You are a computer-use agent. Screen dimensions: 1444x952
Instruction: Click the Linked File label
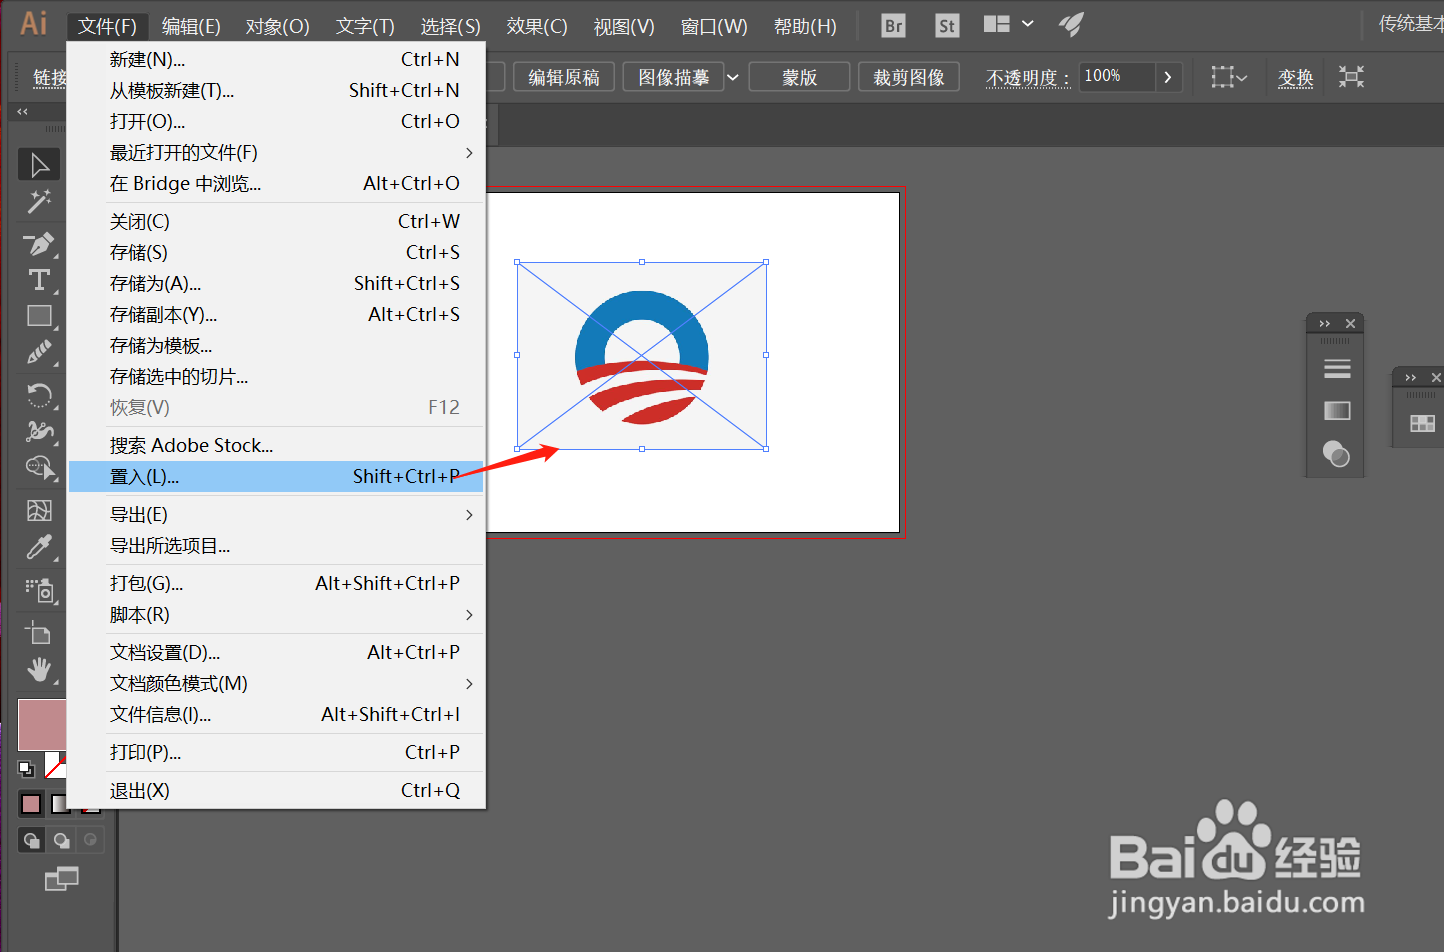tap(50, 78)
